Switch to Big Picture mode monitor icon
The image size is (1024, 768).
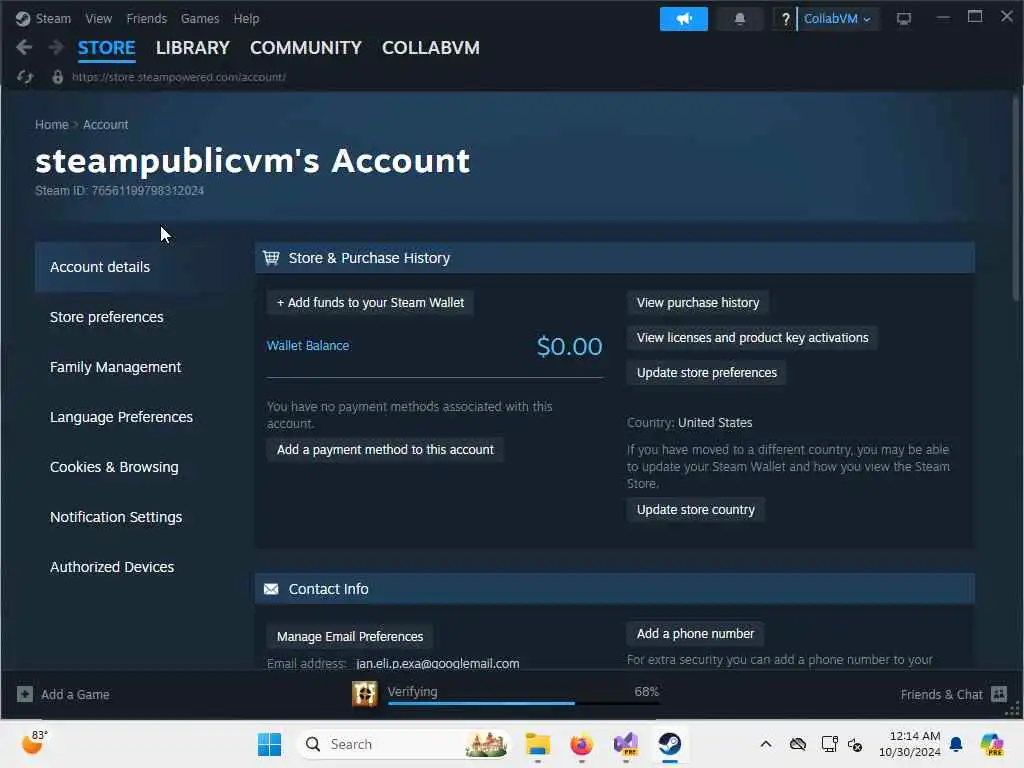pyautogui.click(x=903, y=19)
